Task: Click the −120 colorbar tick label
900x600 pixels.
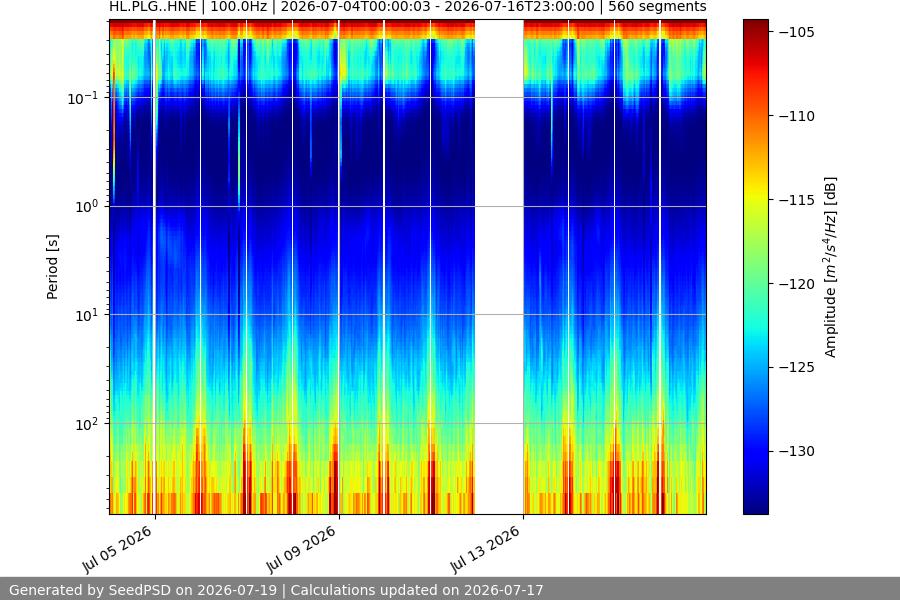Action: point(797,284)
